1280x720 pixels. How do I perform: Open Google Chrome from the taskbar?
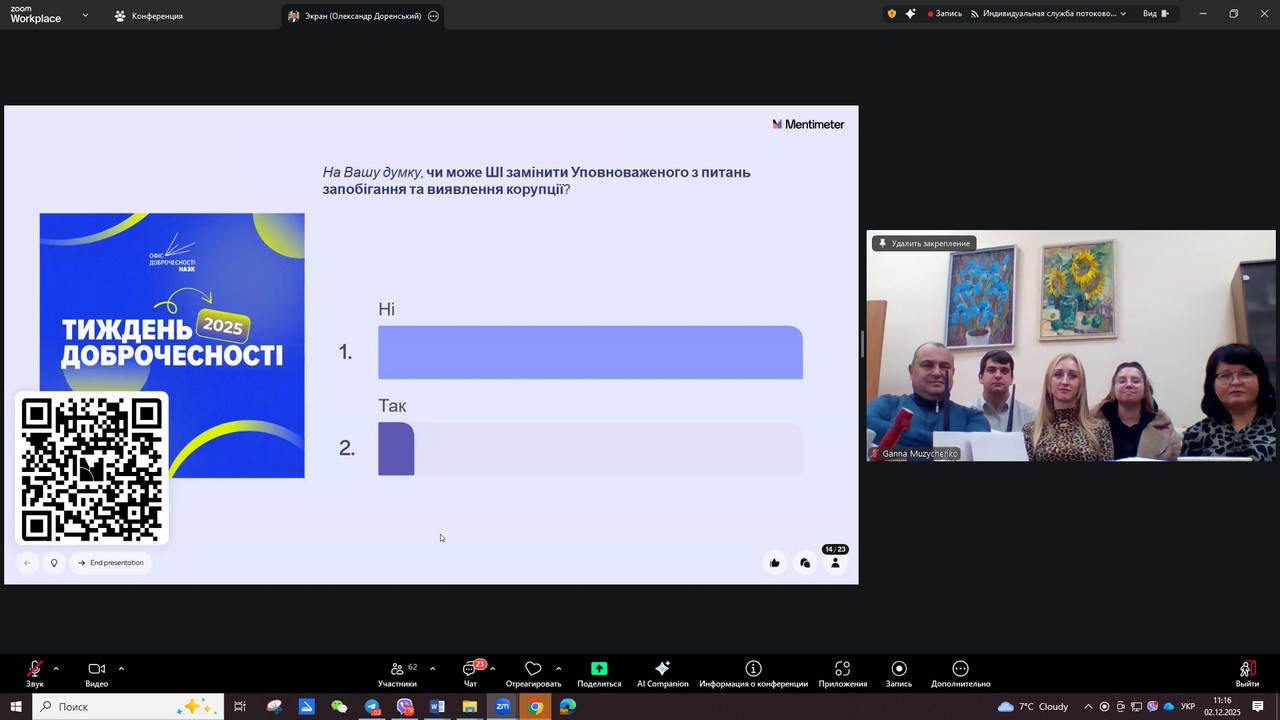(536, 707)
